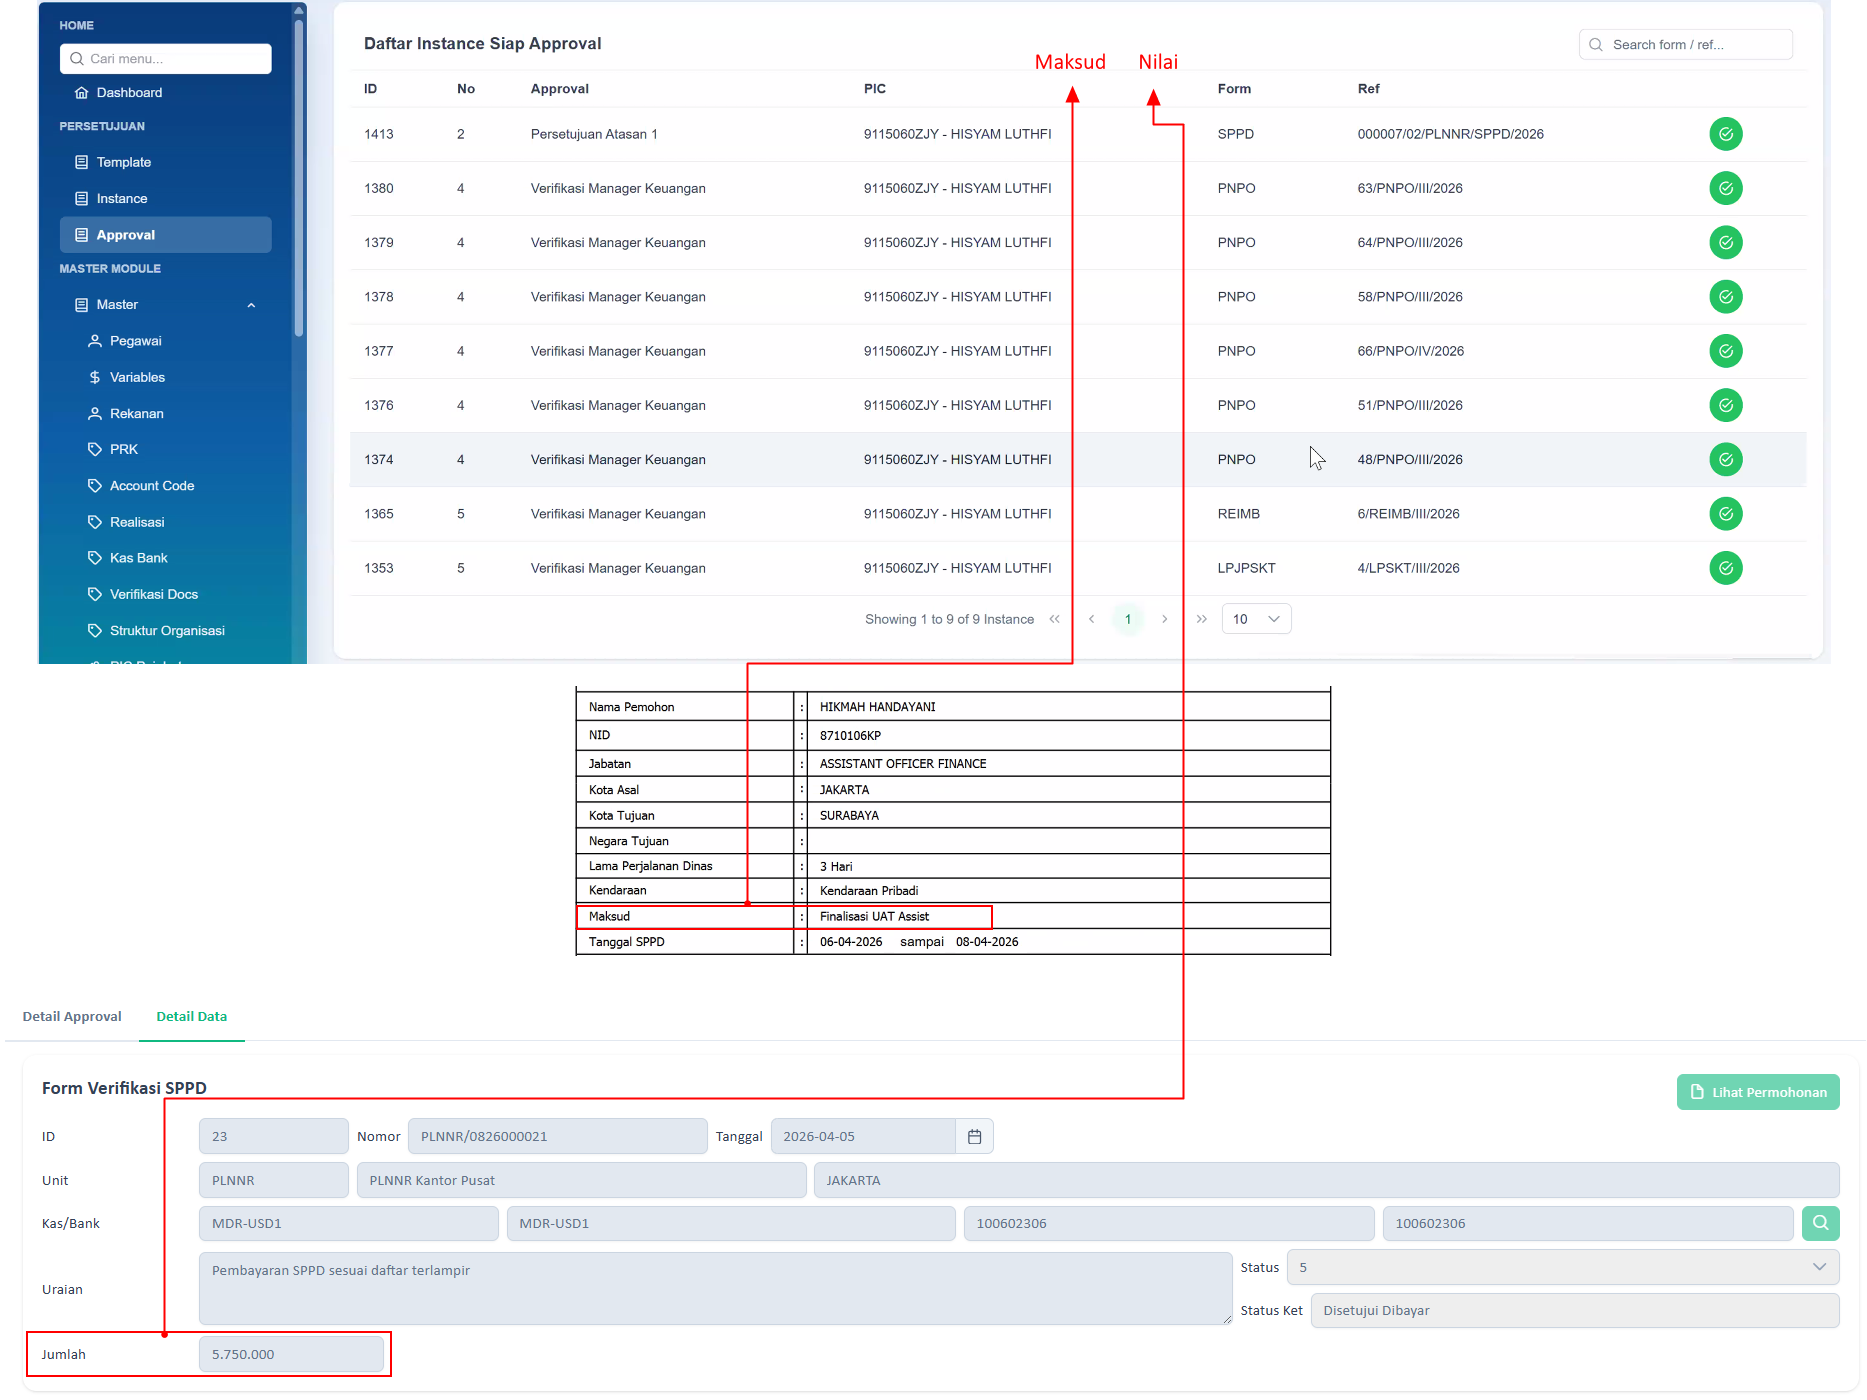Select Approval menu item

pos(165,235)
